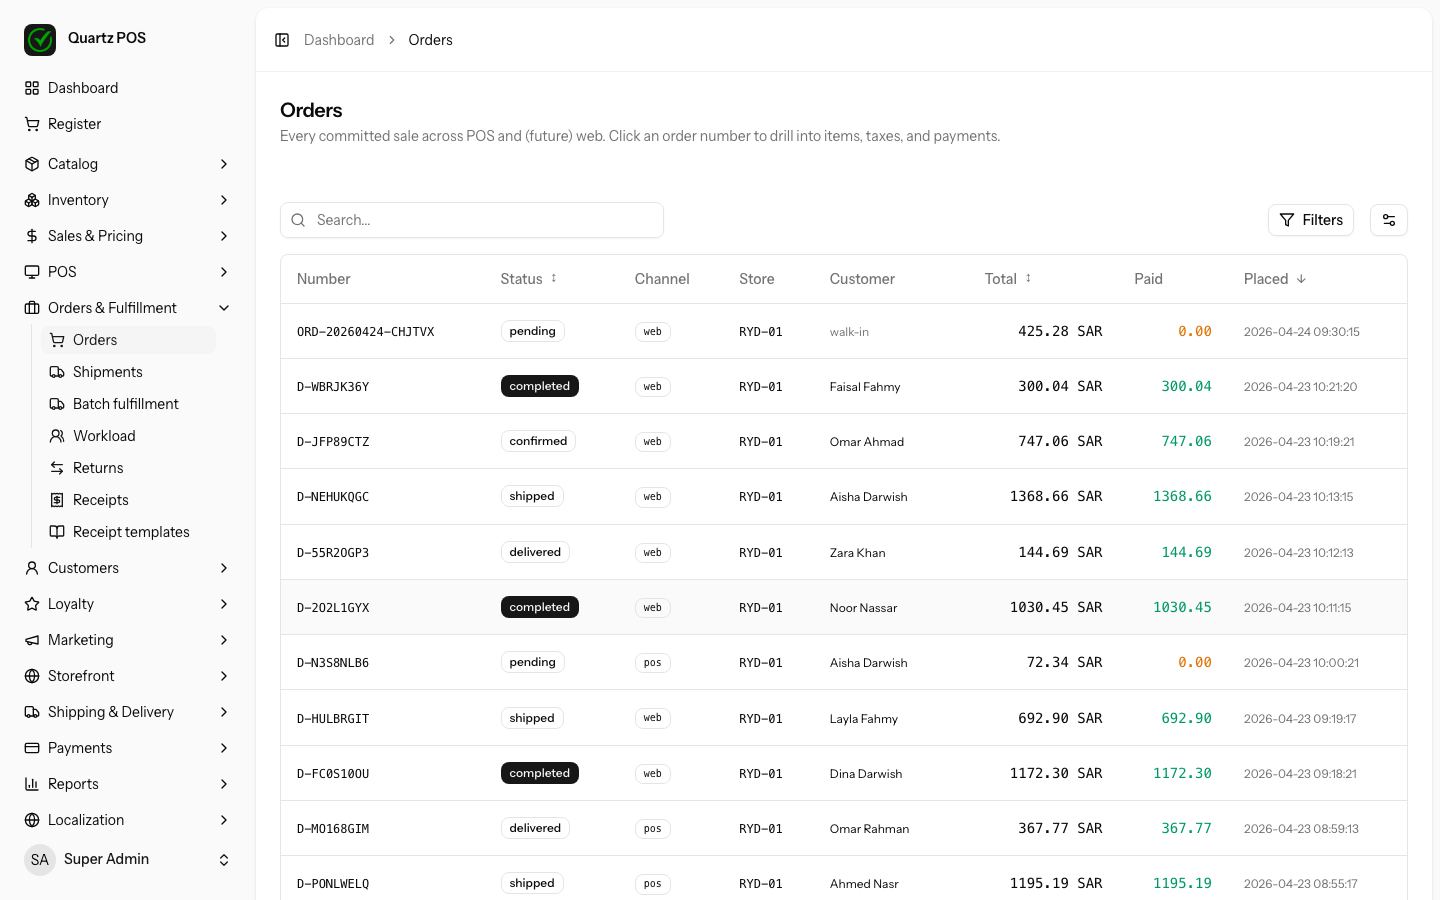
Task: Sort by Placed column header
Action: point(1275,279)
